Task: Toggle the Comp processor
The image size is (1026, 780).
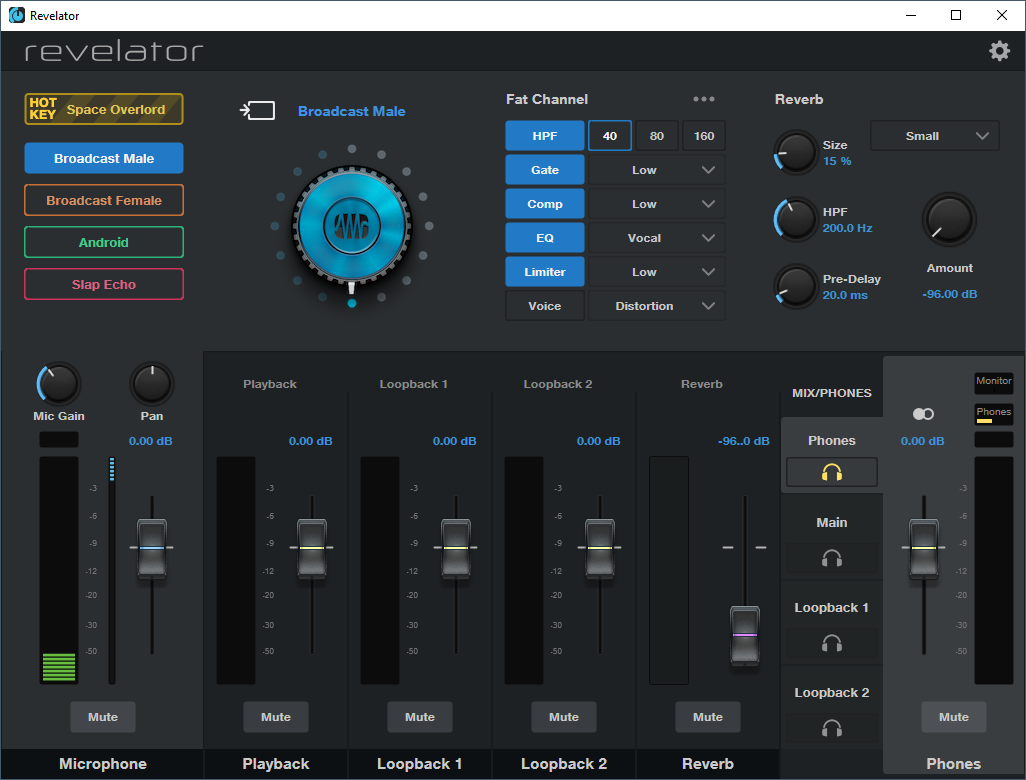Action: (544, 204)
